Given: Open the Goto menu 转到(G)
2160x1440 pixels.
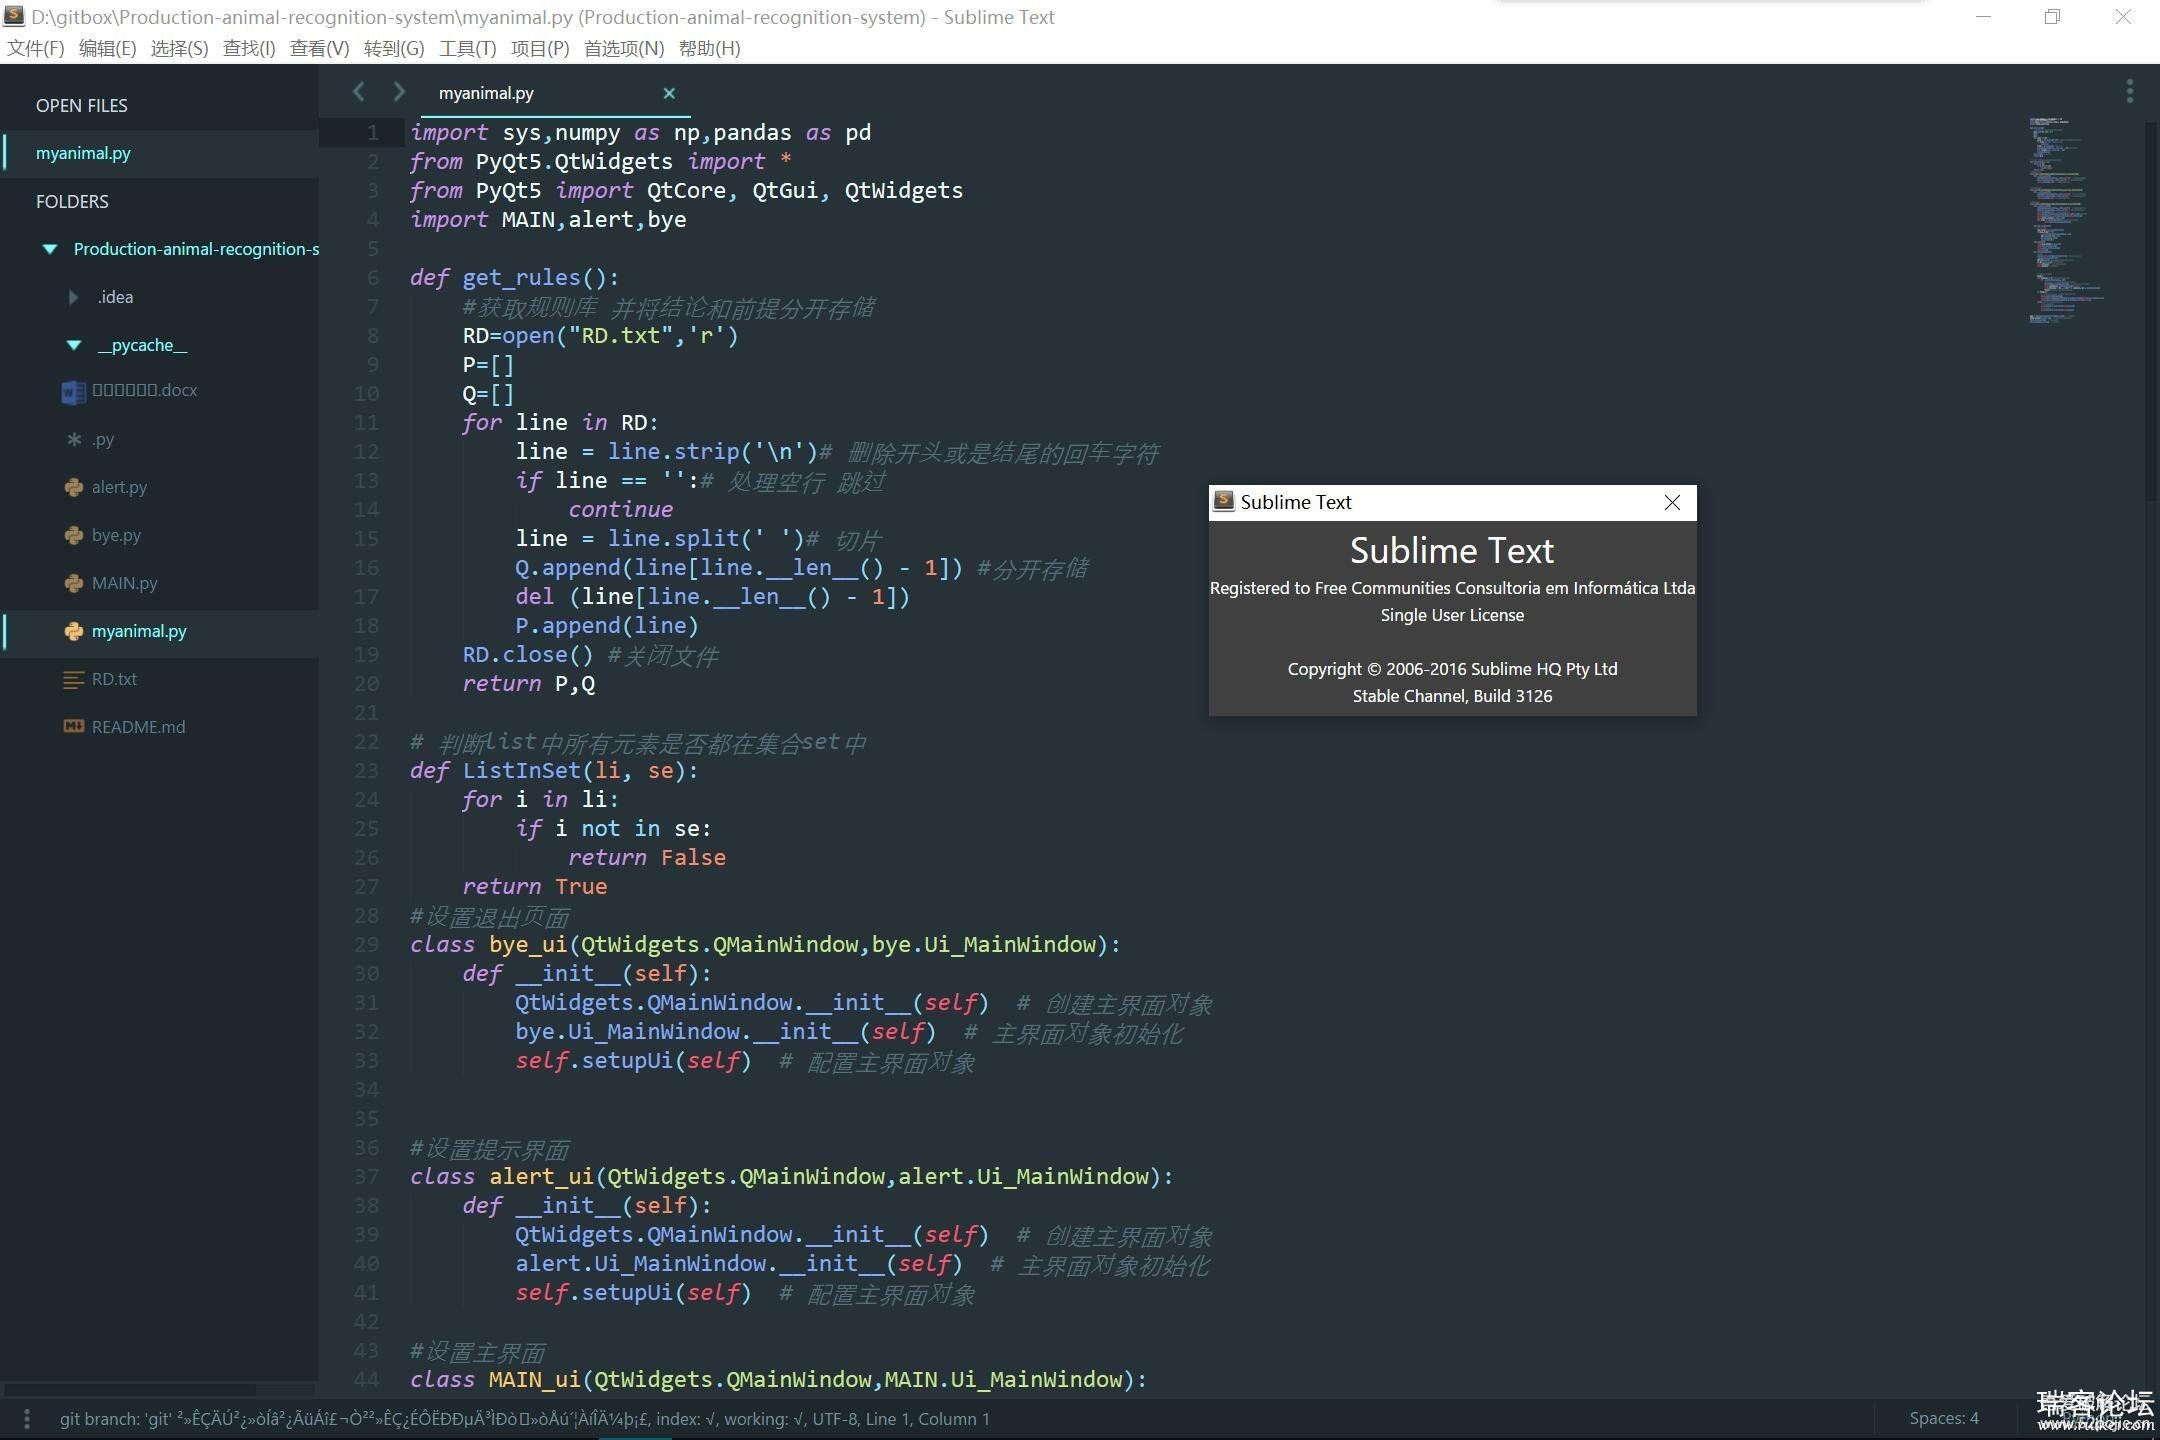Looking at the screenshot, I should tap(394, 48).
